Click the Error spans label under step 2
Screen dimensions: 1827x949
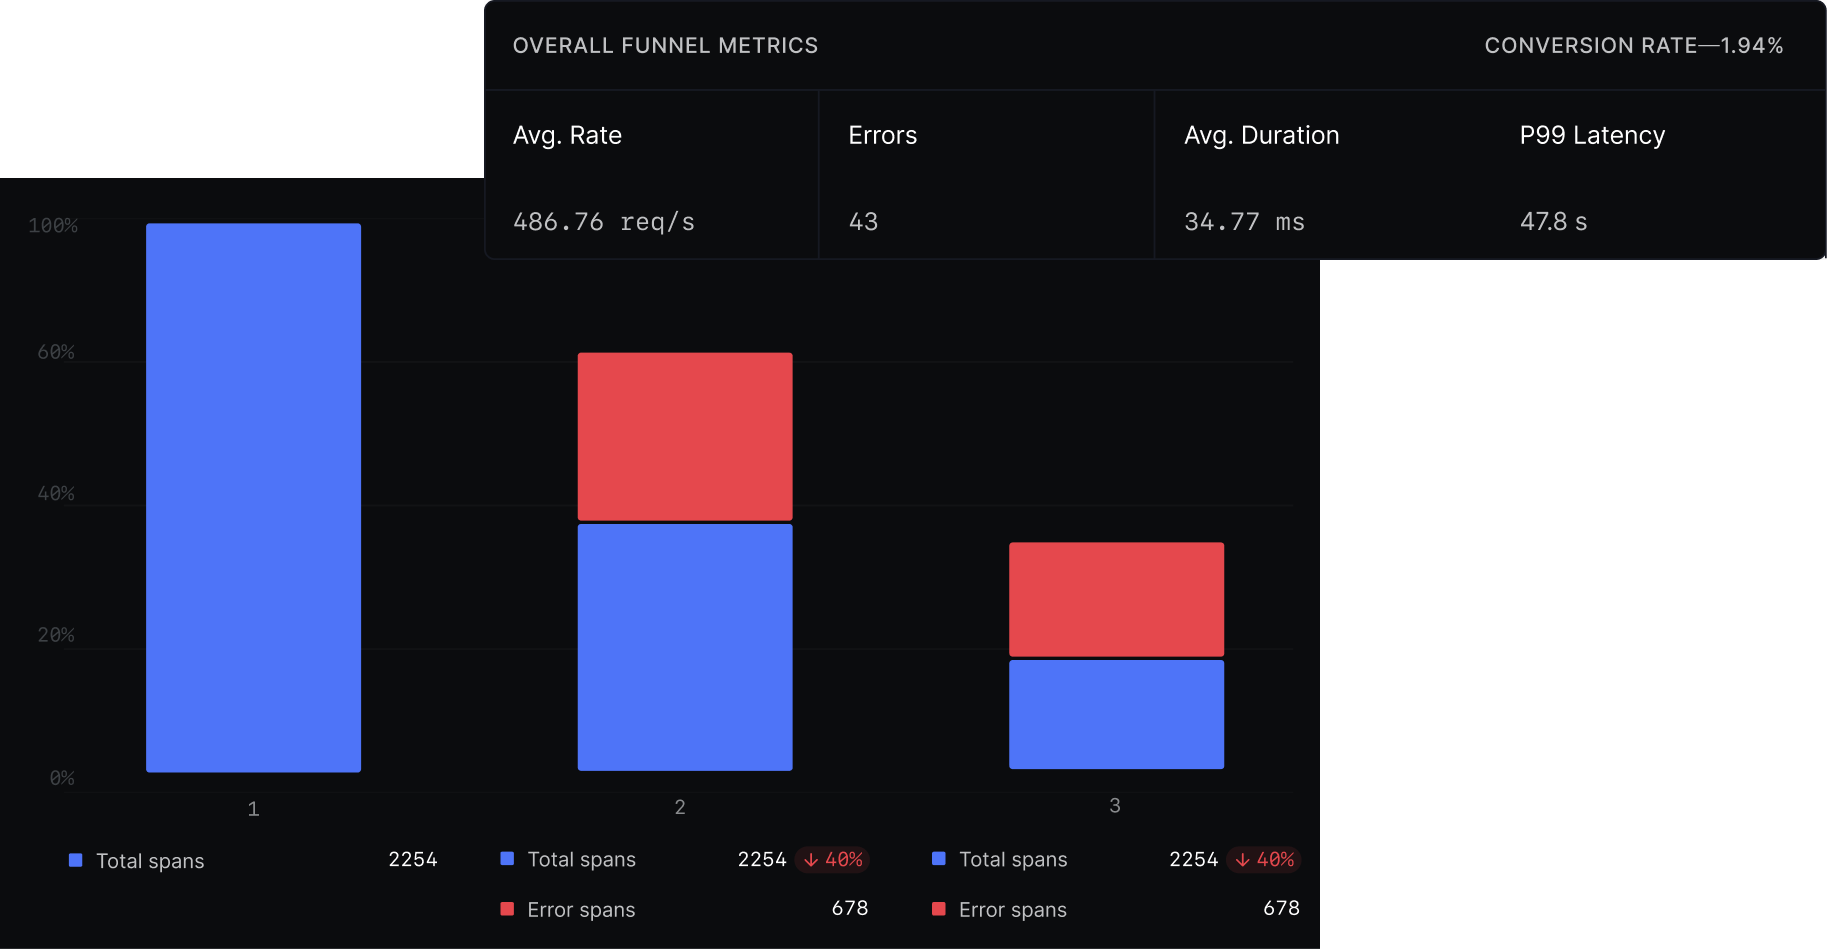[x=581, y=910]
